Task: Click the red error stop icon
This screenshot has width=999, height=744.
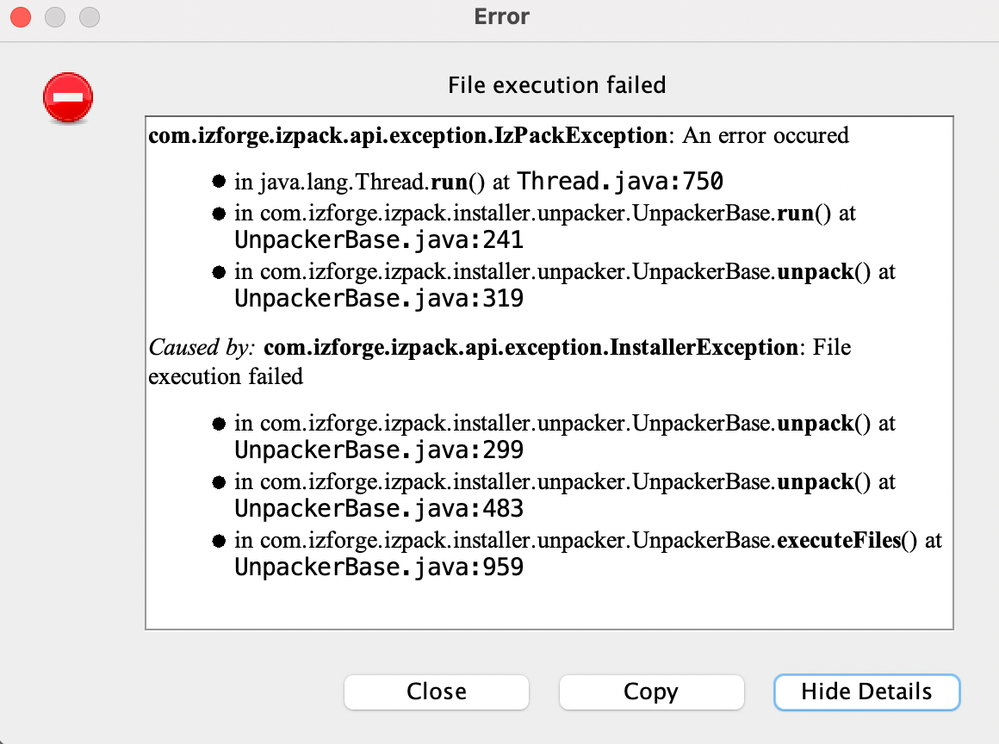Action: [x=68, y=97]
